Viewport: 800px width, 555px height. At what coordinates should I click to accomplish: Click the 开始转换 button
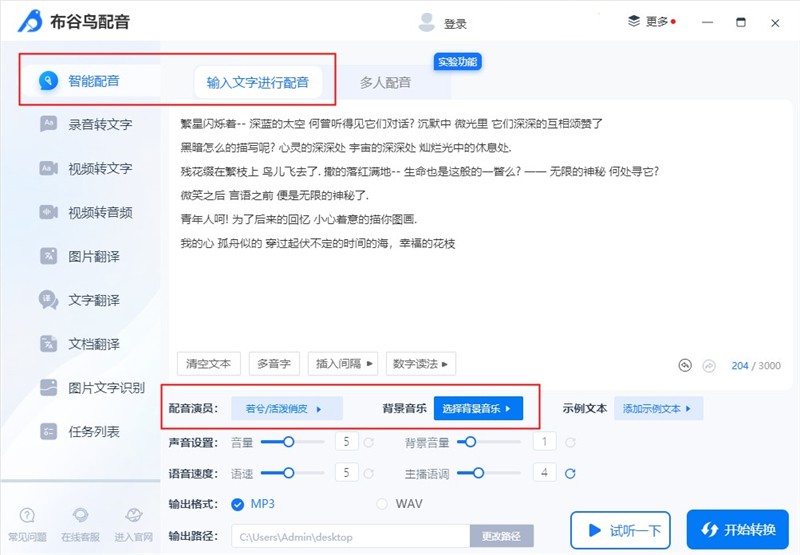738,529
